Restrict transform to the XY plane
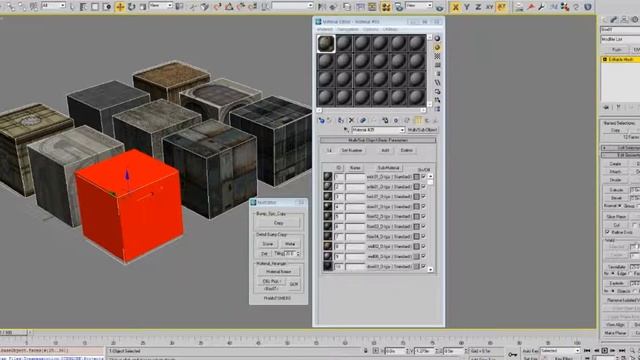This screenshot has height=360, width=640. [489, 7]
